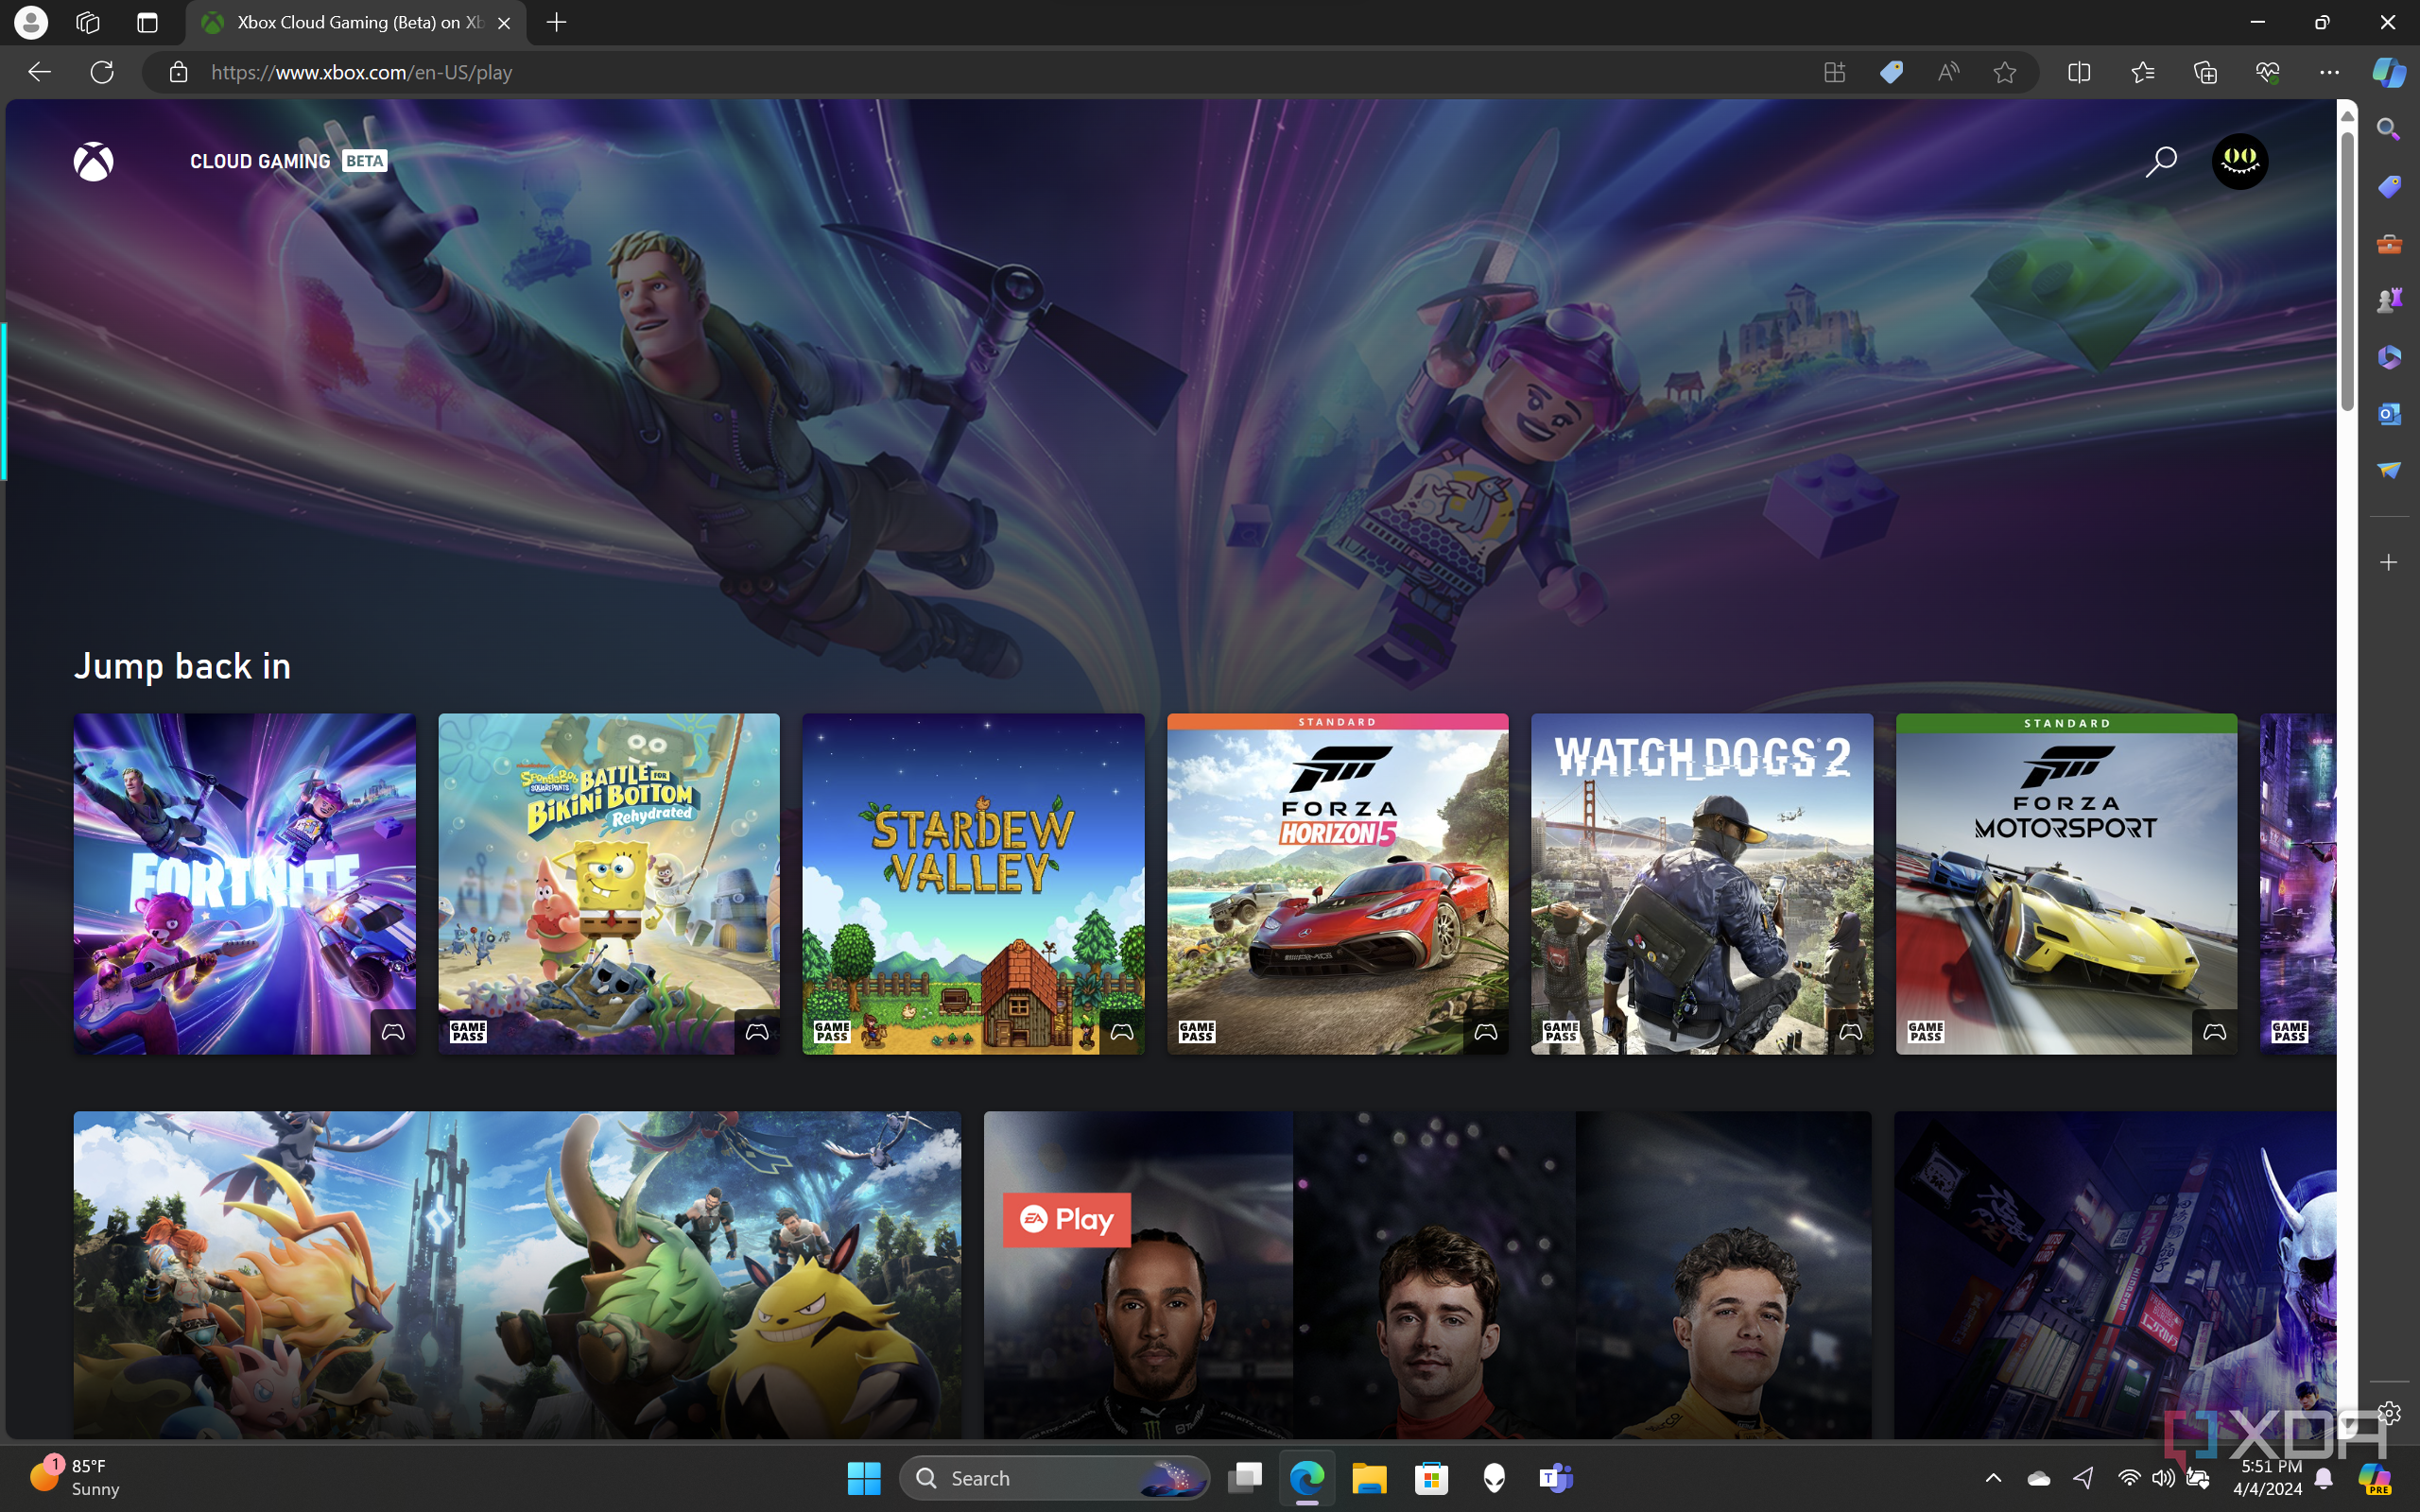Open the Xbox profile avatar menu
2420x1512 pixels.
(2239, 161)
